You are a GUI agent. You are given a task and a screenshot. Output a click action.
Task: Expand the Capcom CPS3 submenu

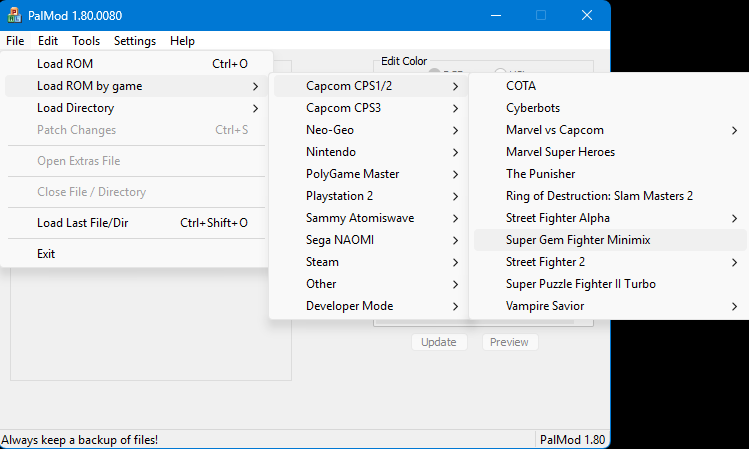(x=343, y=108)
